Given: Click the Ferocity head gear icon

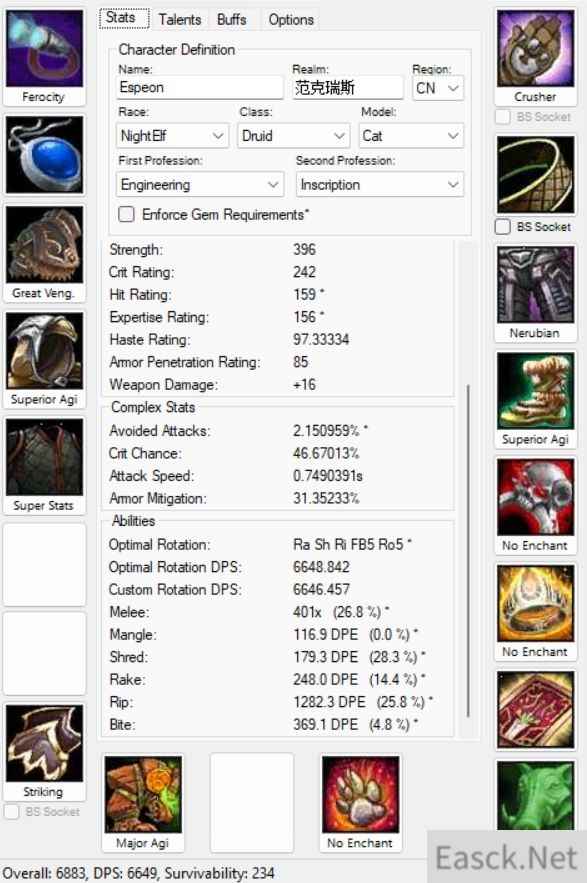Looking at the screenshot, I should 45,48.
